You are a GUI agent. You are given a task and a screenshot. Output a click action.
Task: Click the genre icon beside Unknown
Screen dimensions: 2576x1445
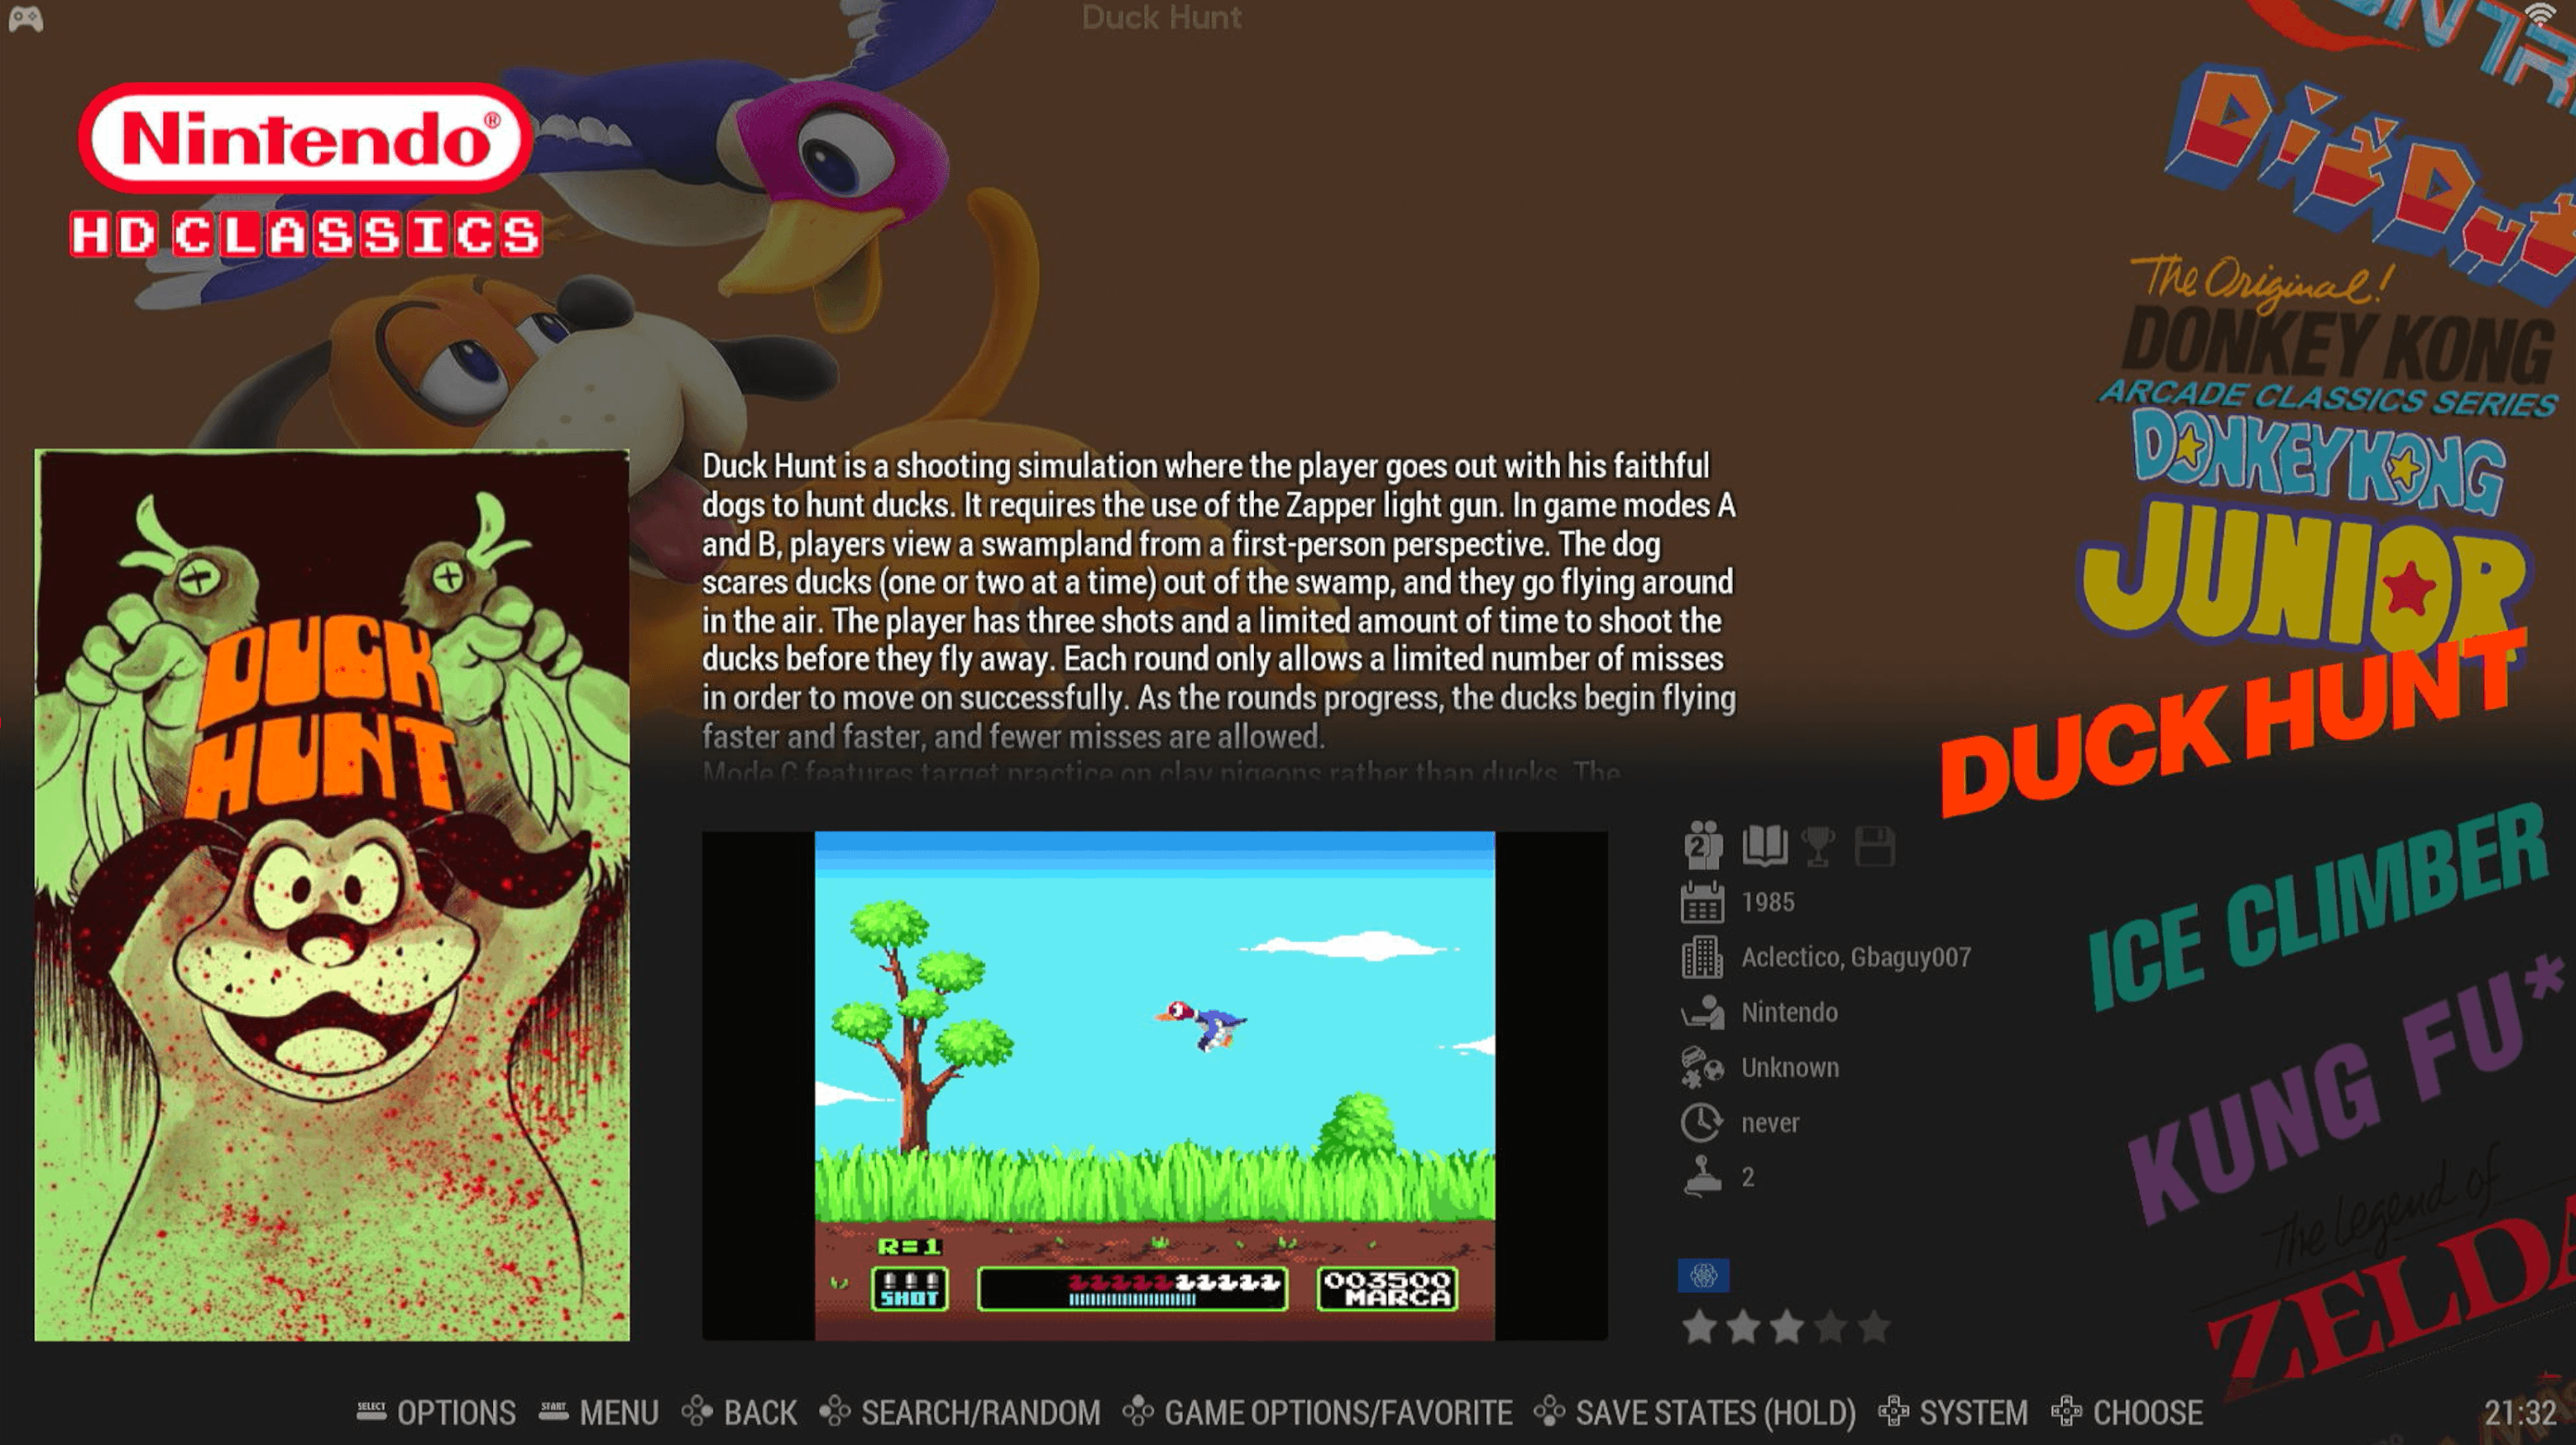tap(1702, 1067)
